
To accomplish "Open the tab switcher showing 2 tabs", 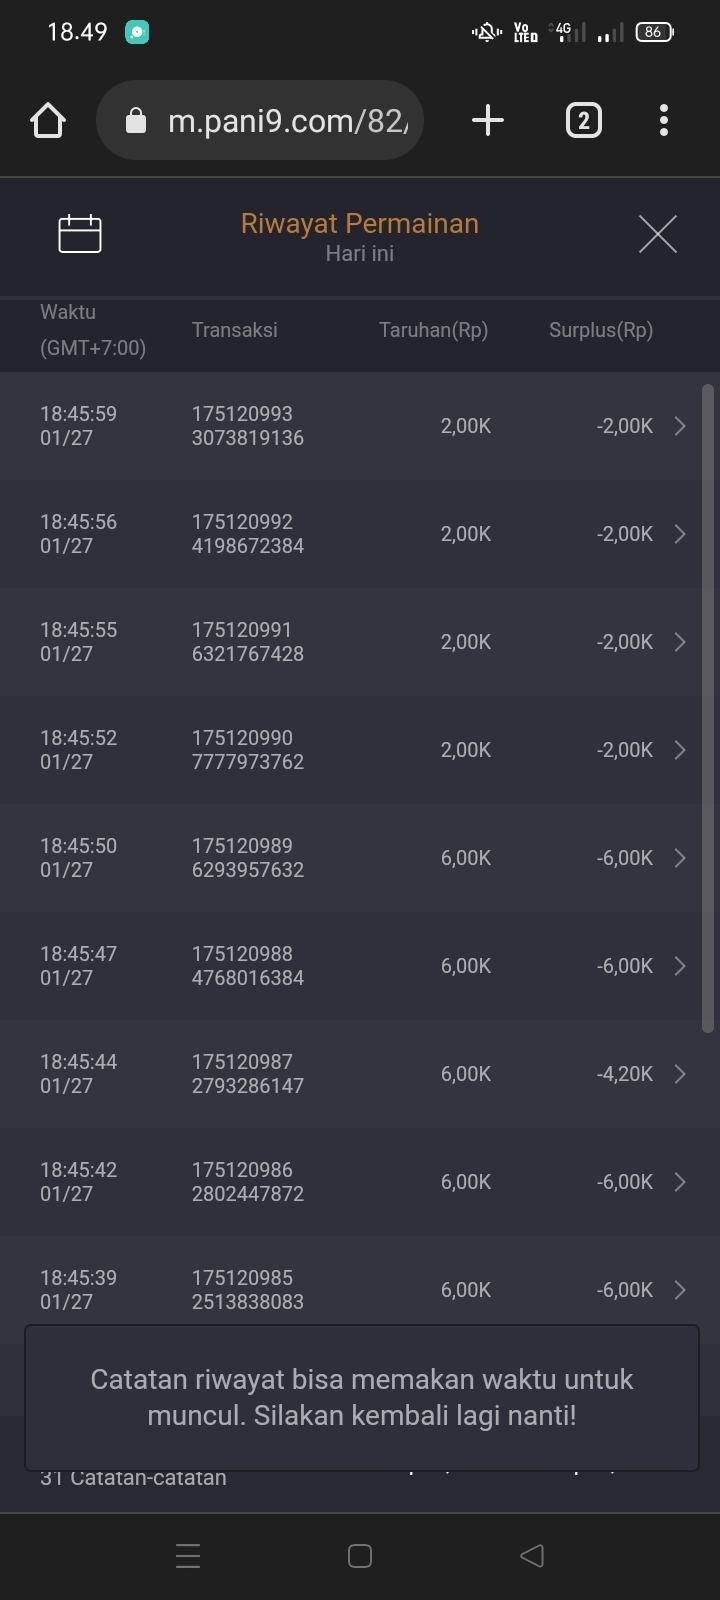I will click(x=584, y=121).
